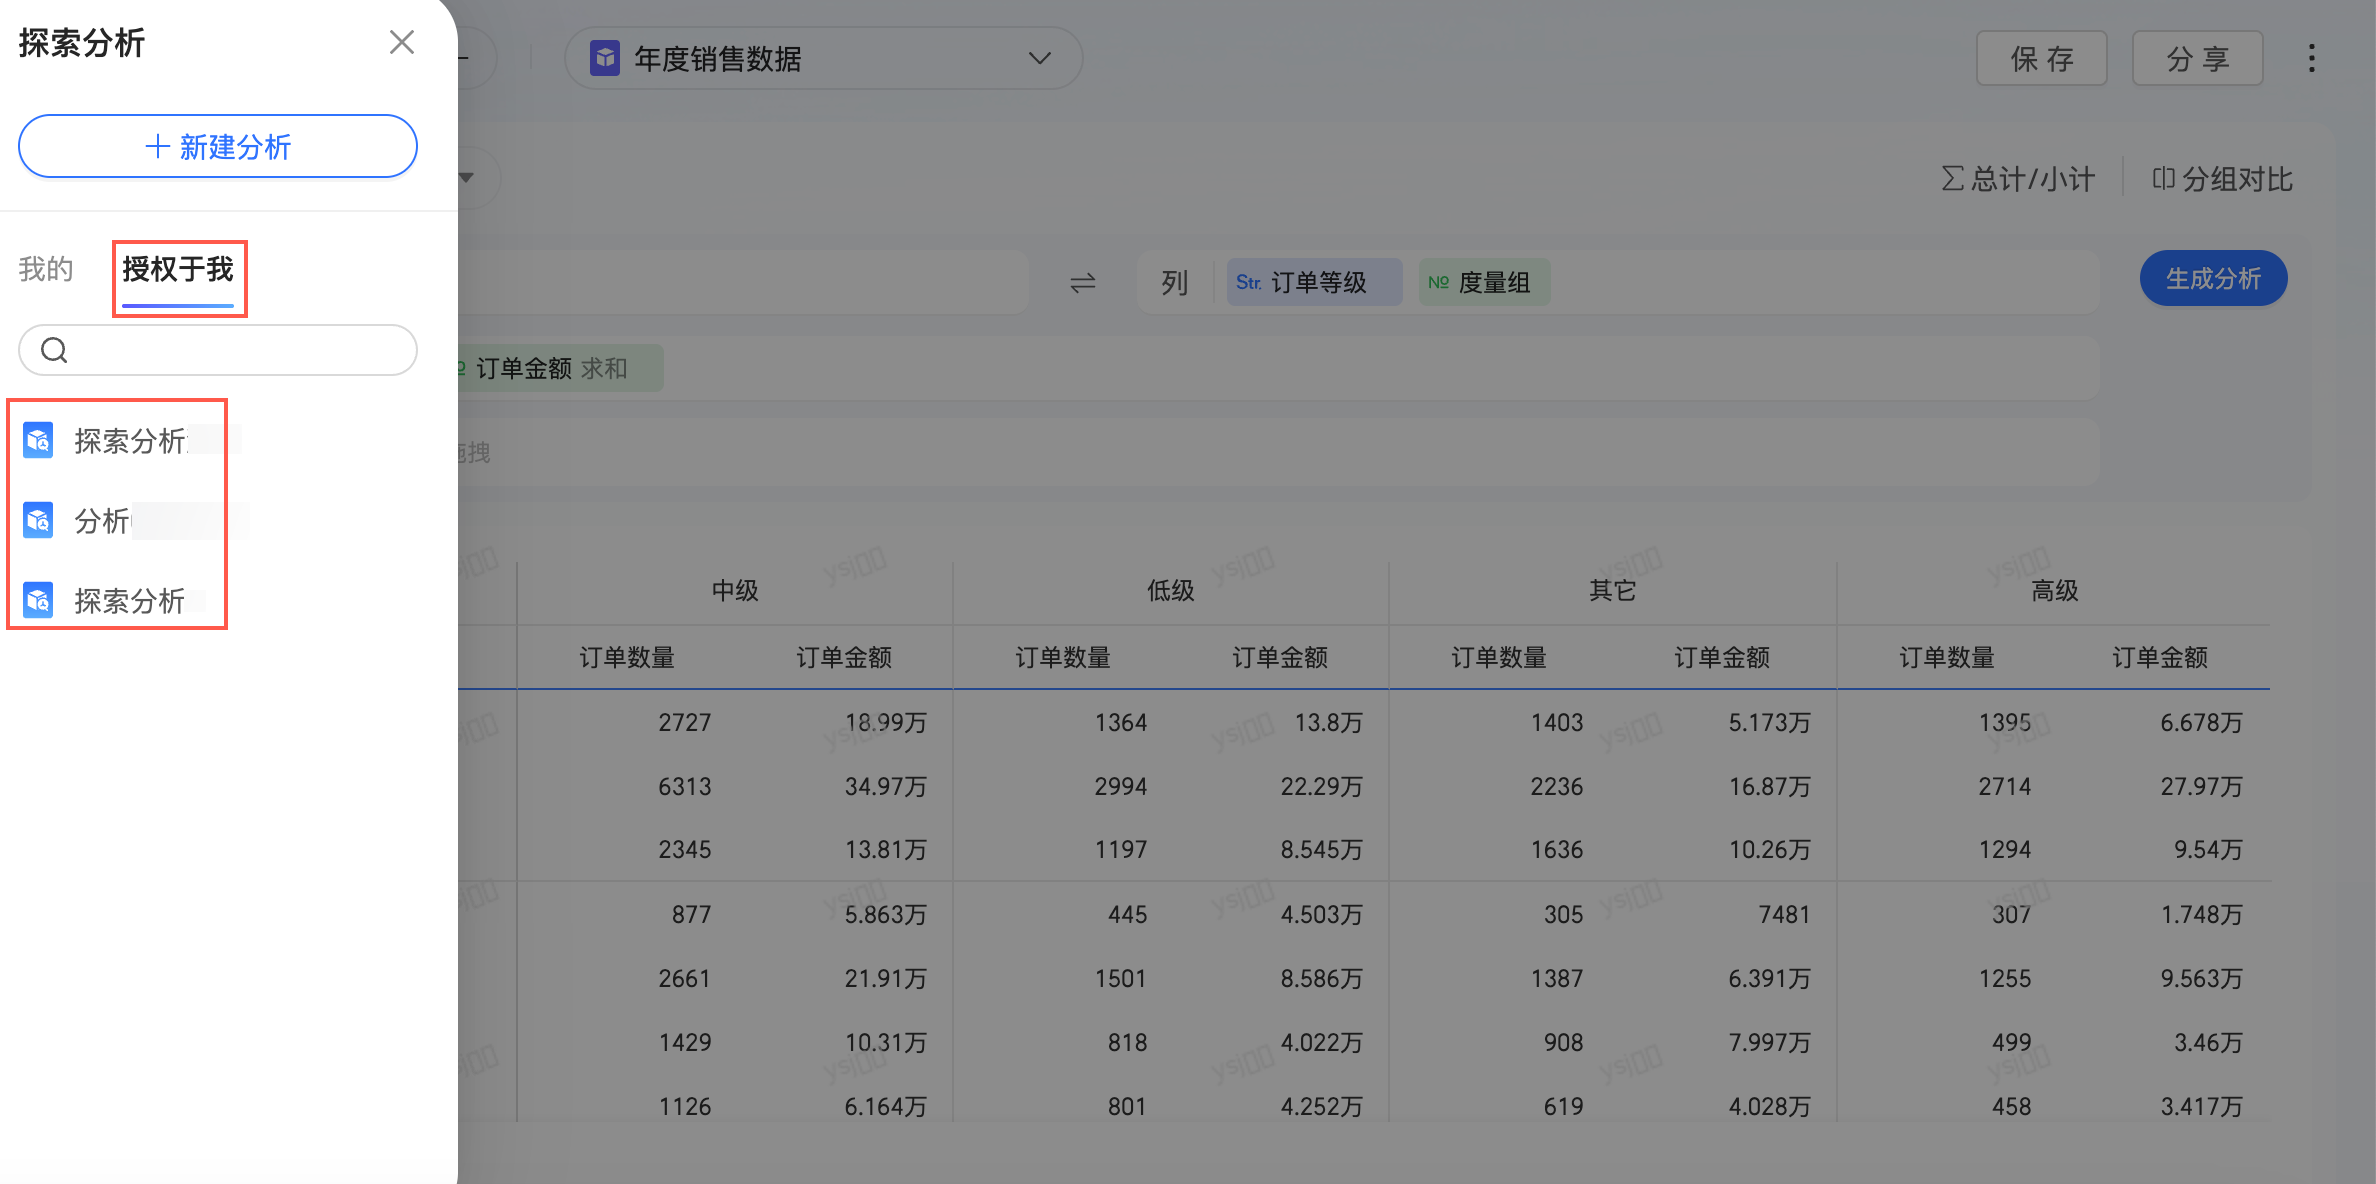Open the last 探索分析 list item

[x=128, y=600]
